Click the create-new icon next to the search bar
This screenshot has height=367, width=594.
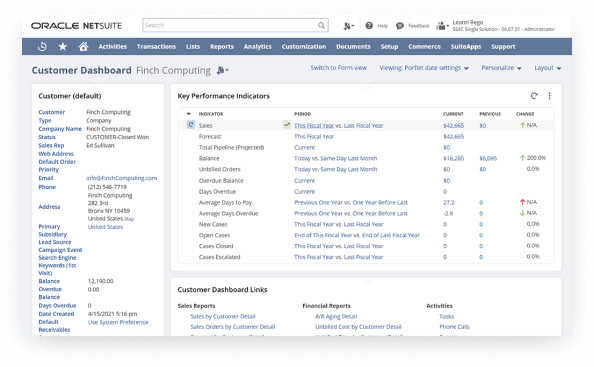pyautogui.click(x=349, y=26)
